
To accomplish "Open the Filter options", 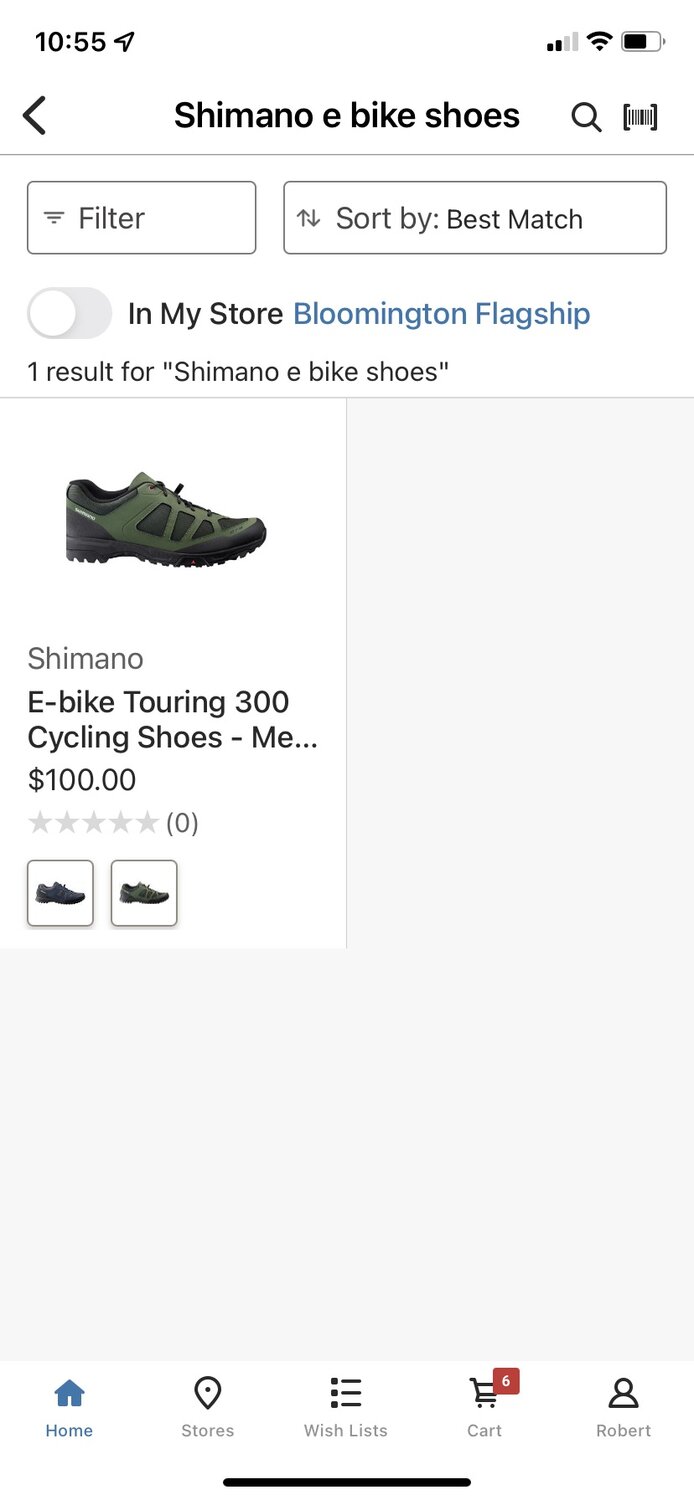I will click(141, 218).
